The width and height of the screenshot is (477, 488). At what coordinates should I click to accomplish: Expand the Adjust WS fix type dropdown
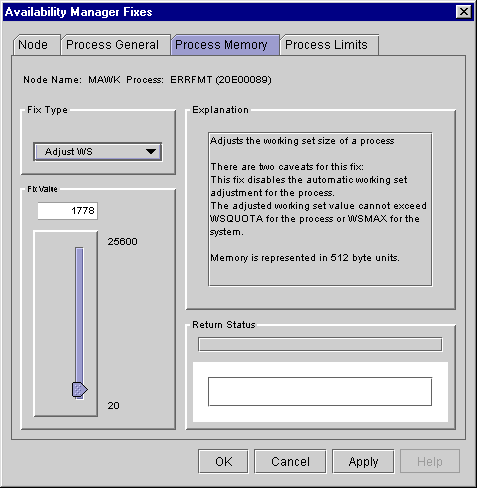click(98, 152)
